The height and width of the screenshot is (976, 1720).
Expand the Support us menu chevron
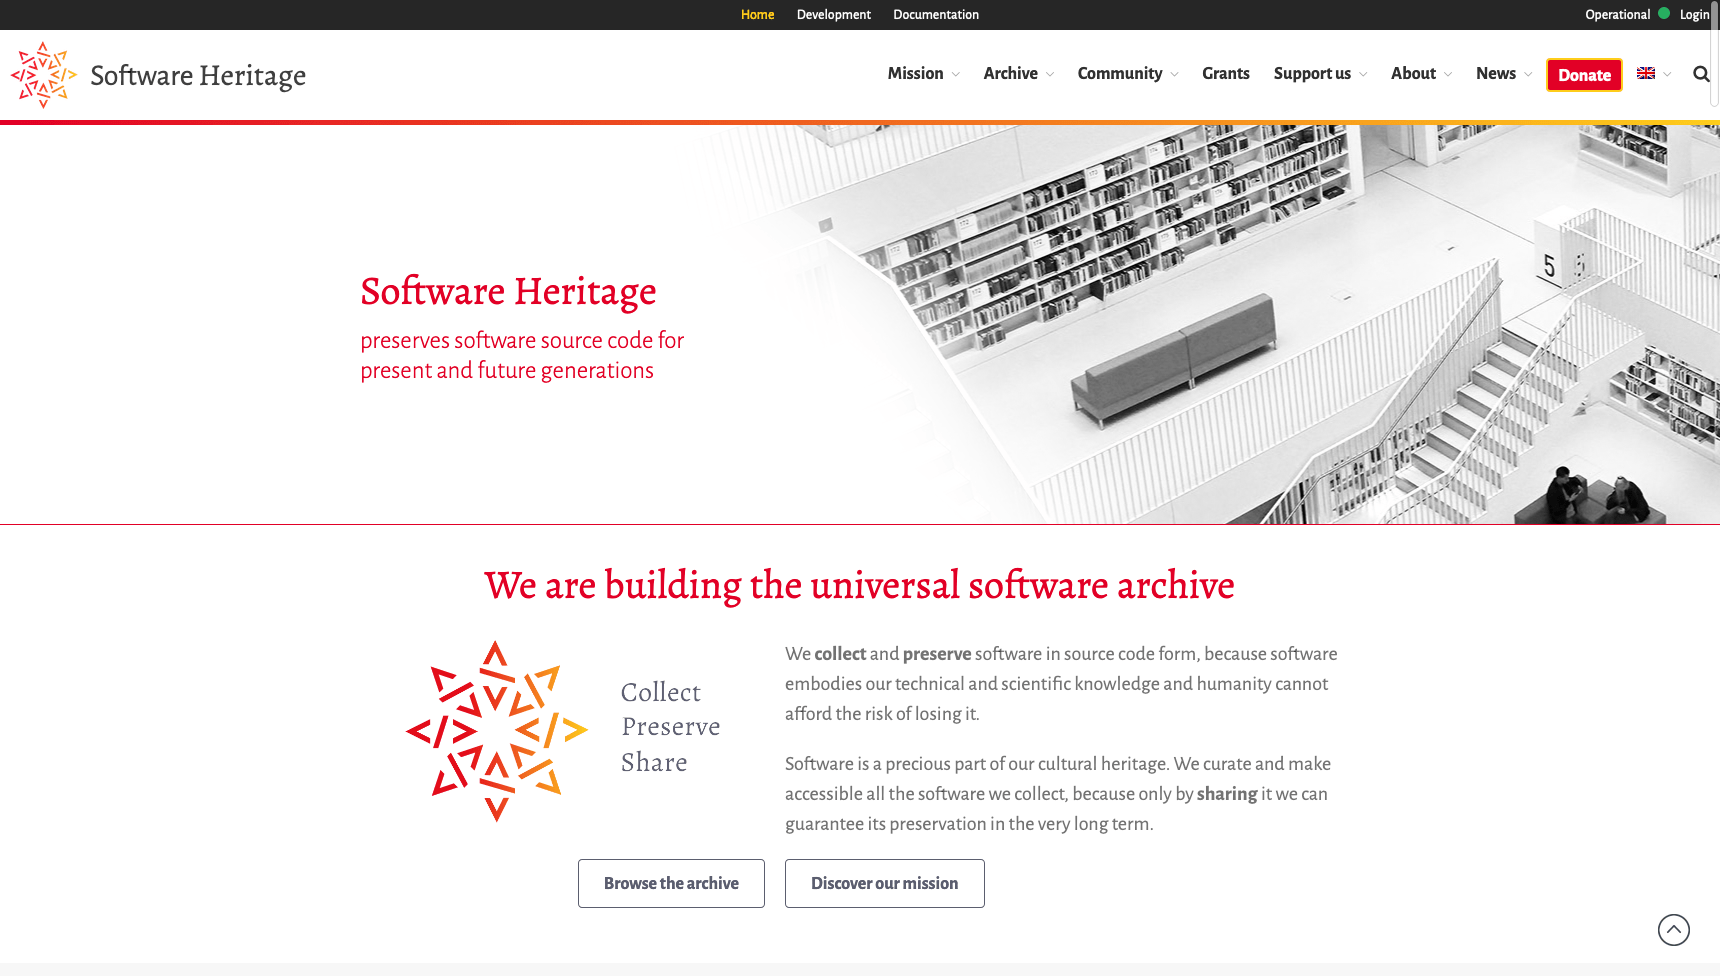(1363, 75)
